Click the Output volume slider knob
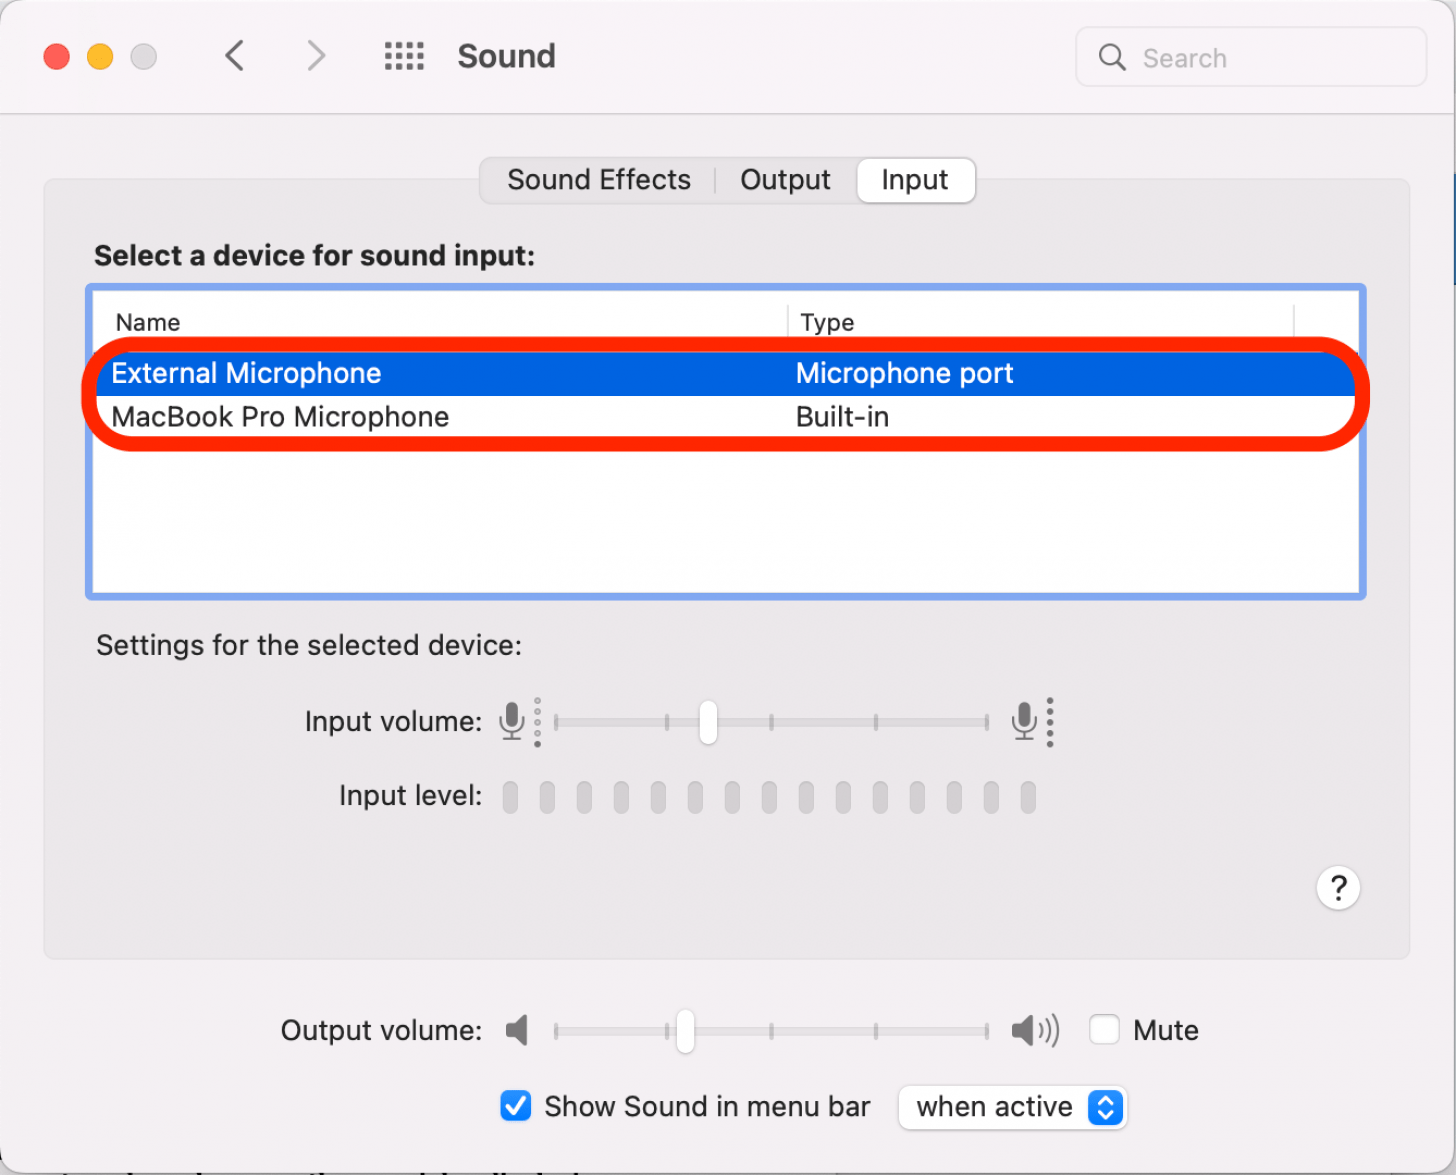 coord(685,1031)
